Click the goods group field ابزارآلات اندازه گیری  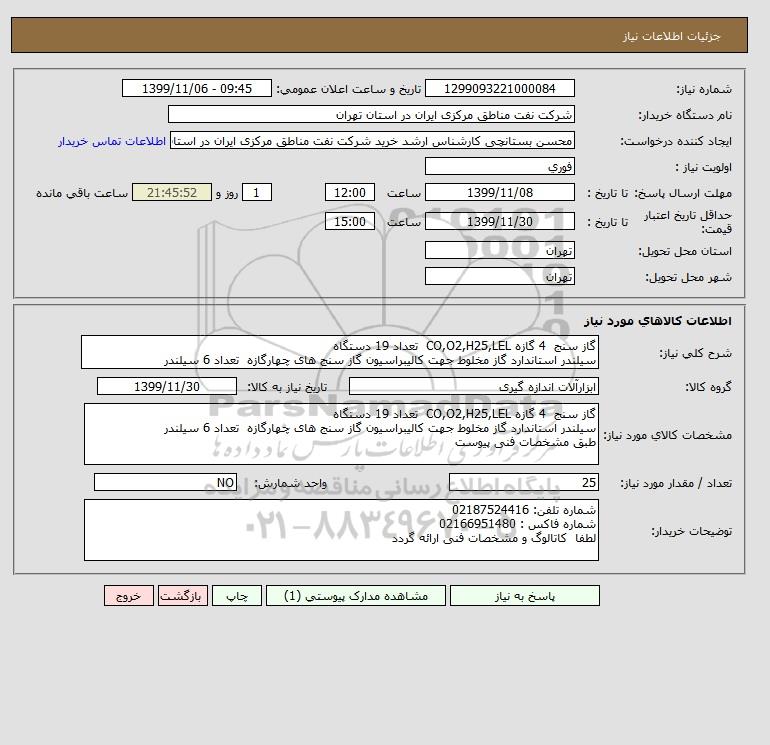[x=473, y=386]
